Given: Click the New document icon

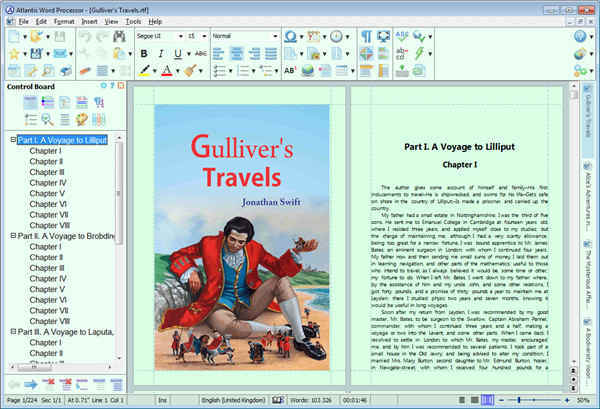Looking at the screenshot, I should pyautogui.click(x=14, y=37).
